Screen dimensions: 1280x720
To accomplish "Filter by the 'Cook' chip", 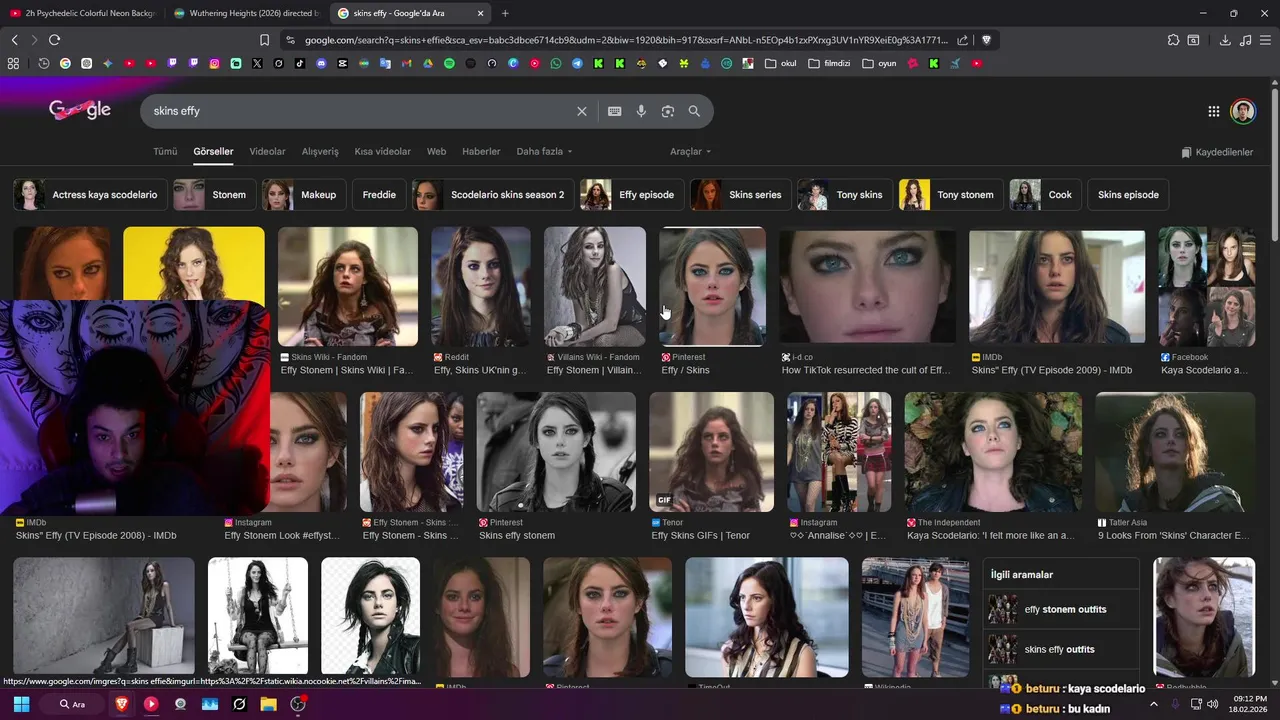I will 1044,195.
